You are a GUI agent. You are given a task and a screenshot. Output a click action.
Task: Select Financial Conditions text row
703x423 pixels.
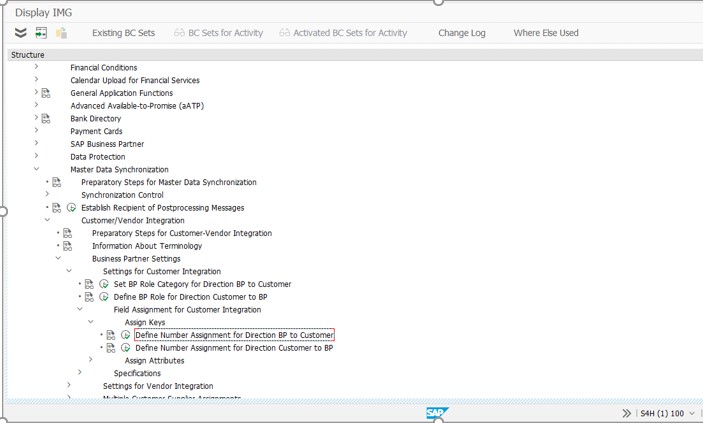[x=104, y=67]
